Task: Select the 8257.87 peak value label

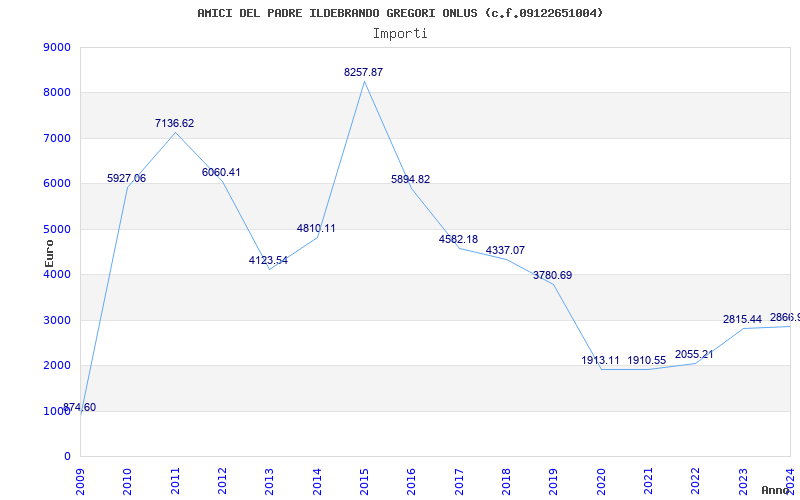Action: tap(363, 72)
